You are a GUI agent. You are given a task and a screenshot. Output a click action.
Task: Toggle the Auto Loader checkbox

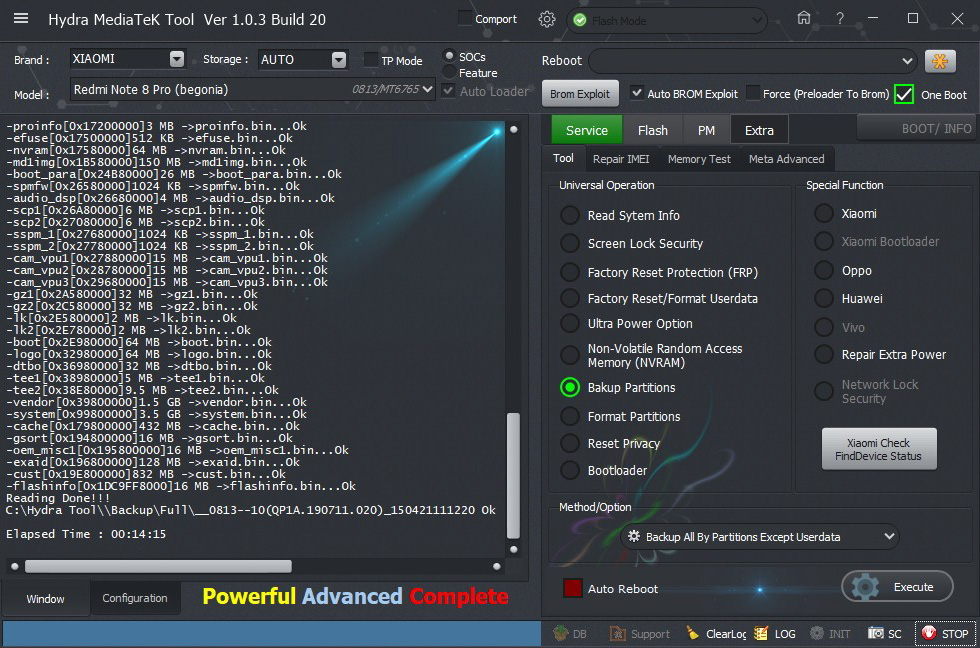[448, 91]
